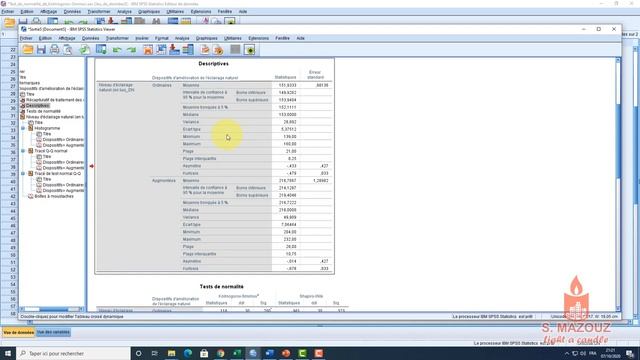Open Chrome from taskbar

(x=221, y=353)
